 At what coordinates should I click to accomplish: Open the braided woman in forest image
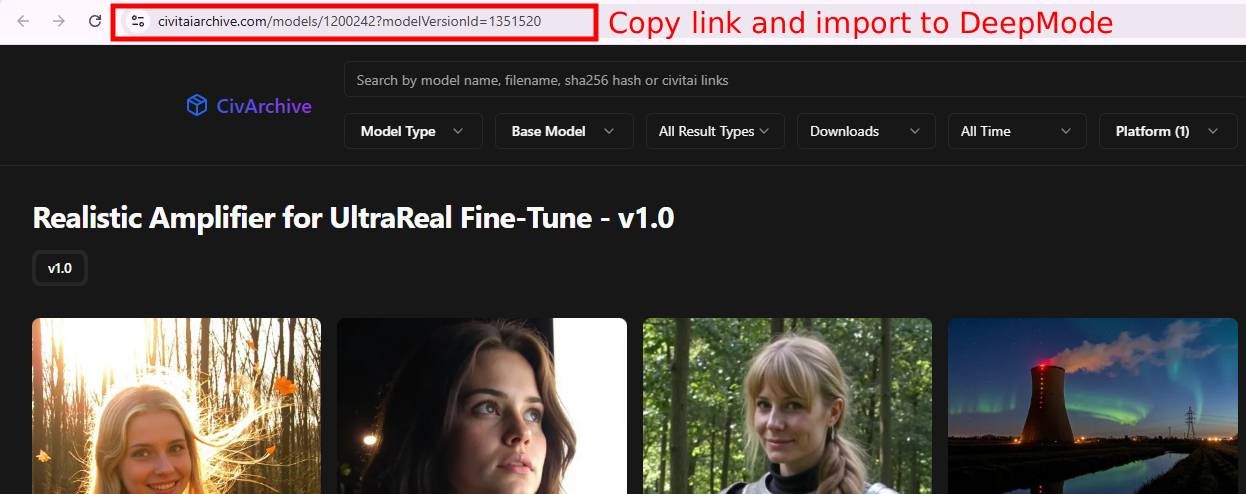pos(787,406)
